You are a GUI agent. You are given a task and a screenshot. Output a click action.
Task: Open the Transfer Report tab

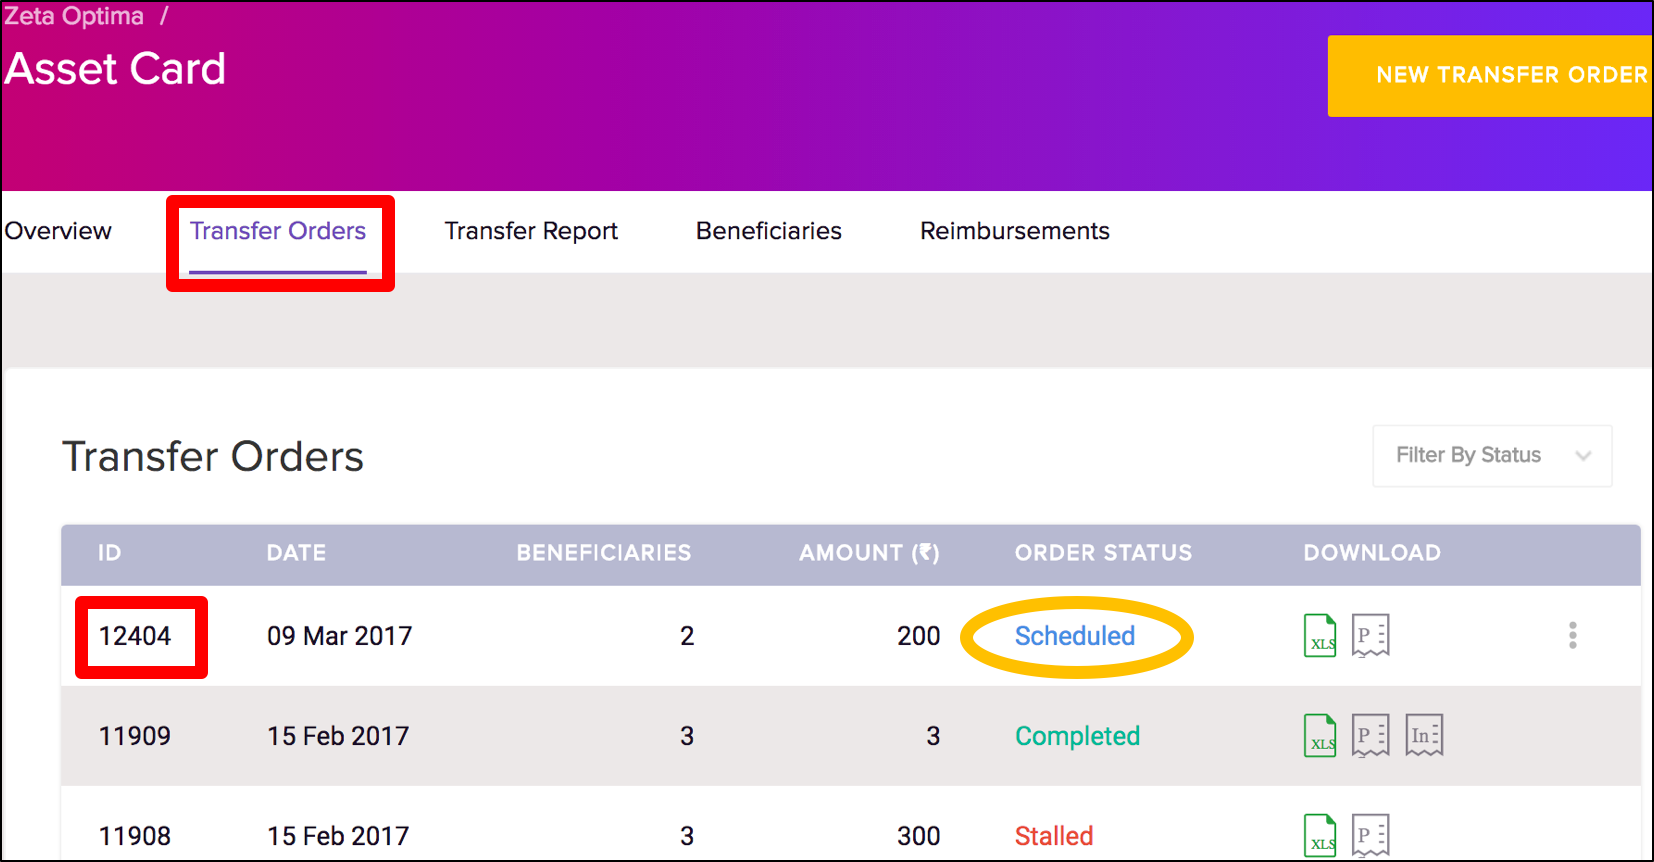coord(531,231)
